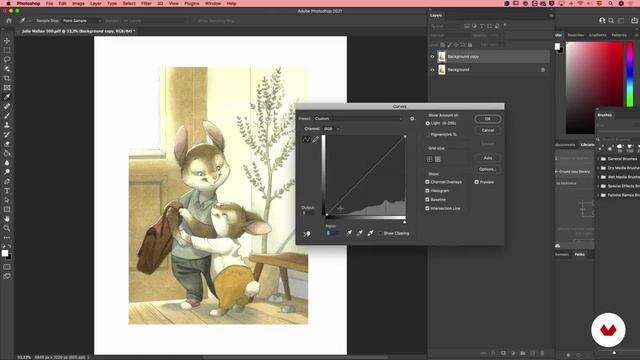Select the Rectangular Marquee tool
The image size is (640, 360).
(x=7, y=50)
